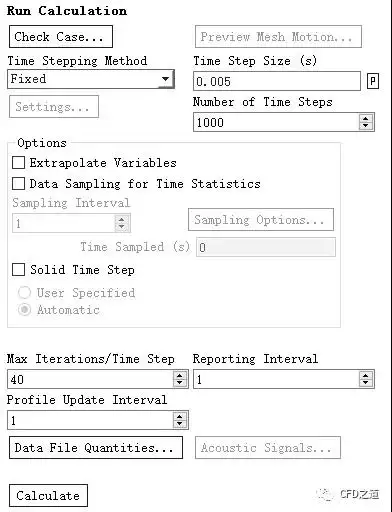Open the Time Stepping Method dropdown
This screenshot has width=392, height=512.
(x=91, y=79)
